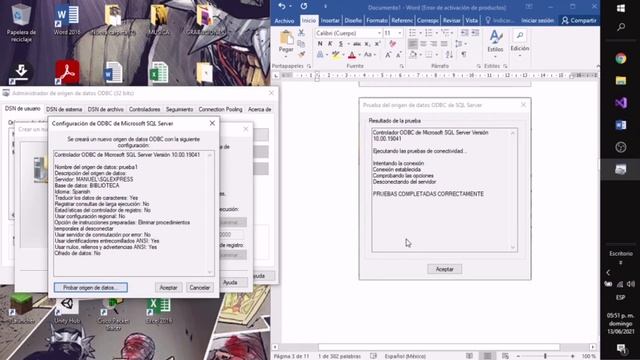The width and height of the screenshot is (640, 360).
Task: Click the Windows Start button
Action: click(621, 8)
